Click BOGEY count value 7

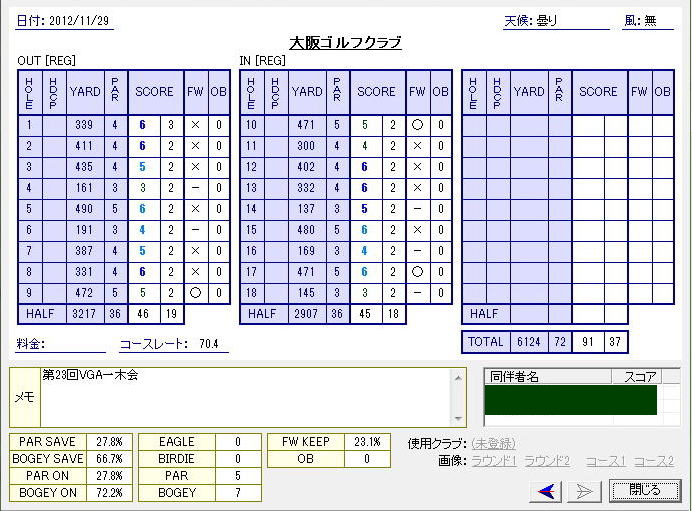coord(238,492)
